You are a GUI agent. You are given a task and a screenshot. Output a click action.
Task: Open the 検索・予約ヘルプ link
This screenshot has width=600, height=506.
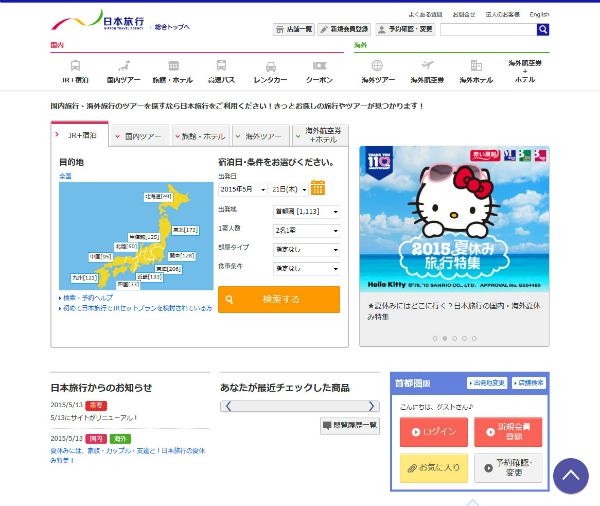(x=86, y=298)
